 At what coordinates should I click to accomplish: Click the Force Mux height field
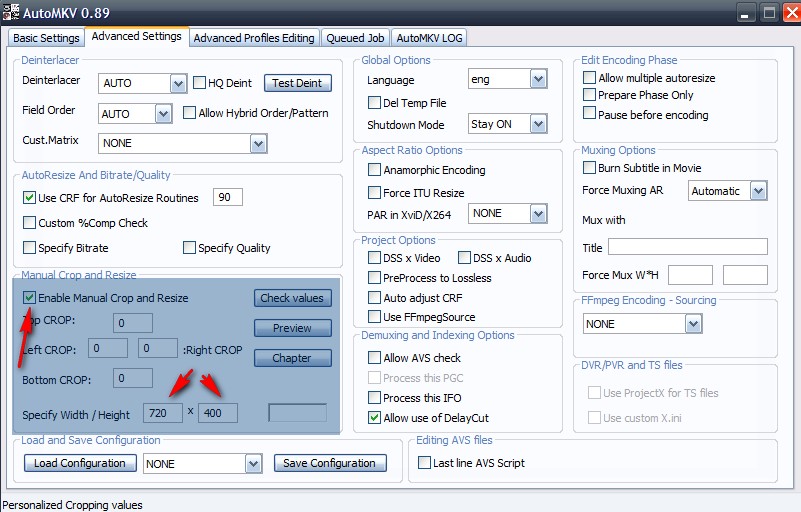(745, 275)
